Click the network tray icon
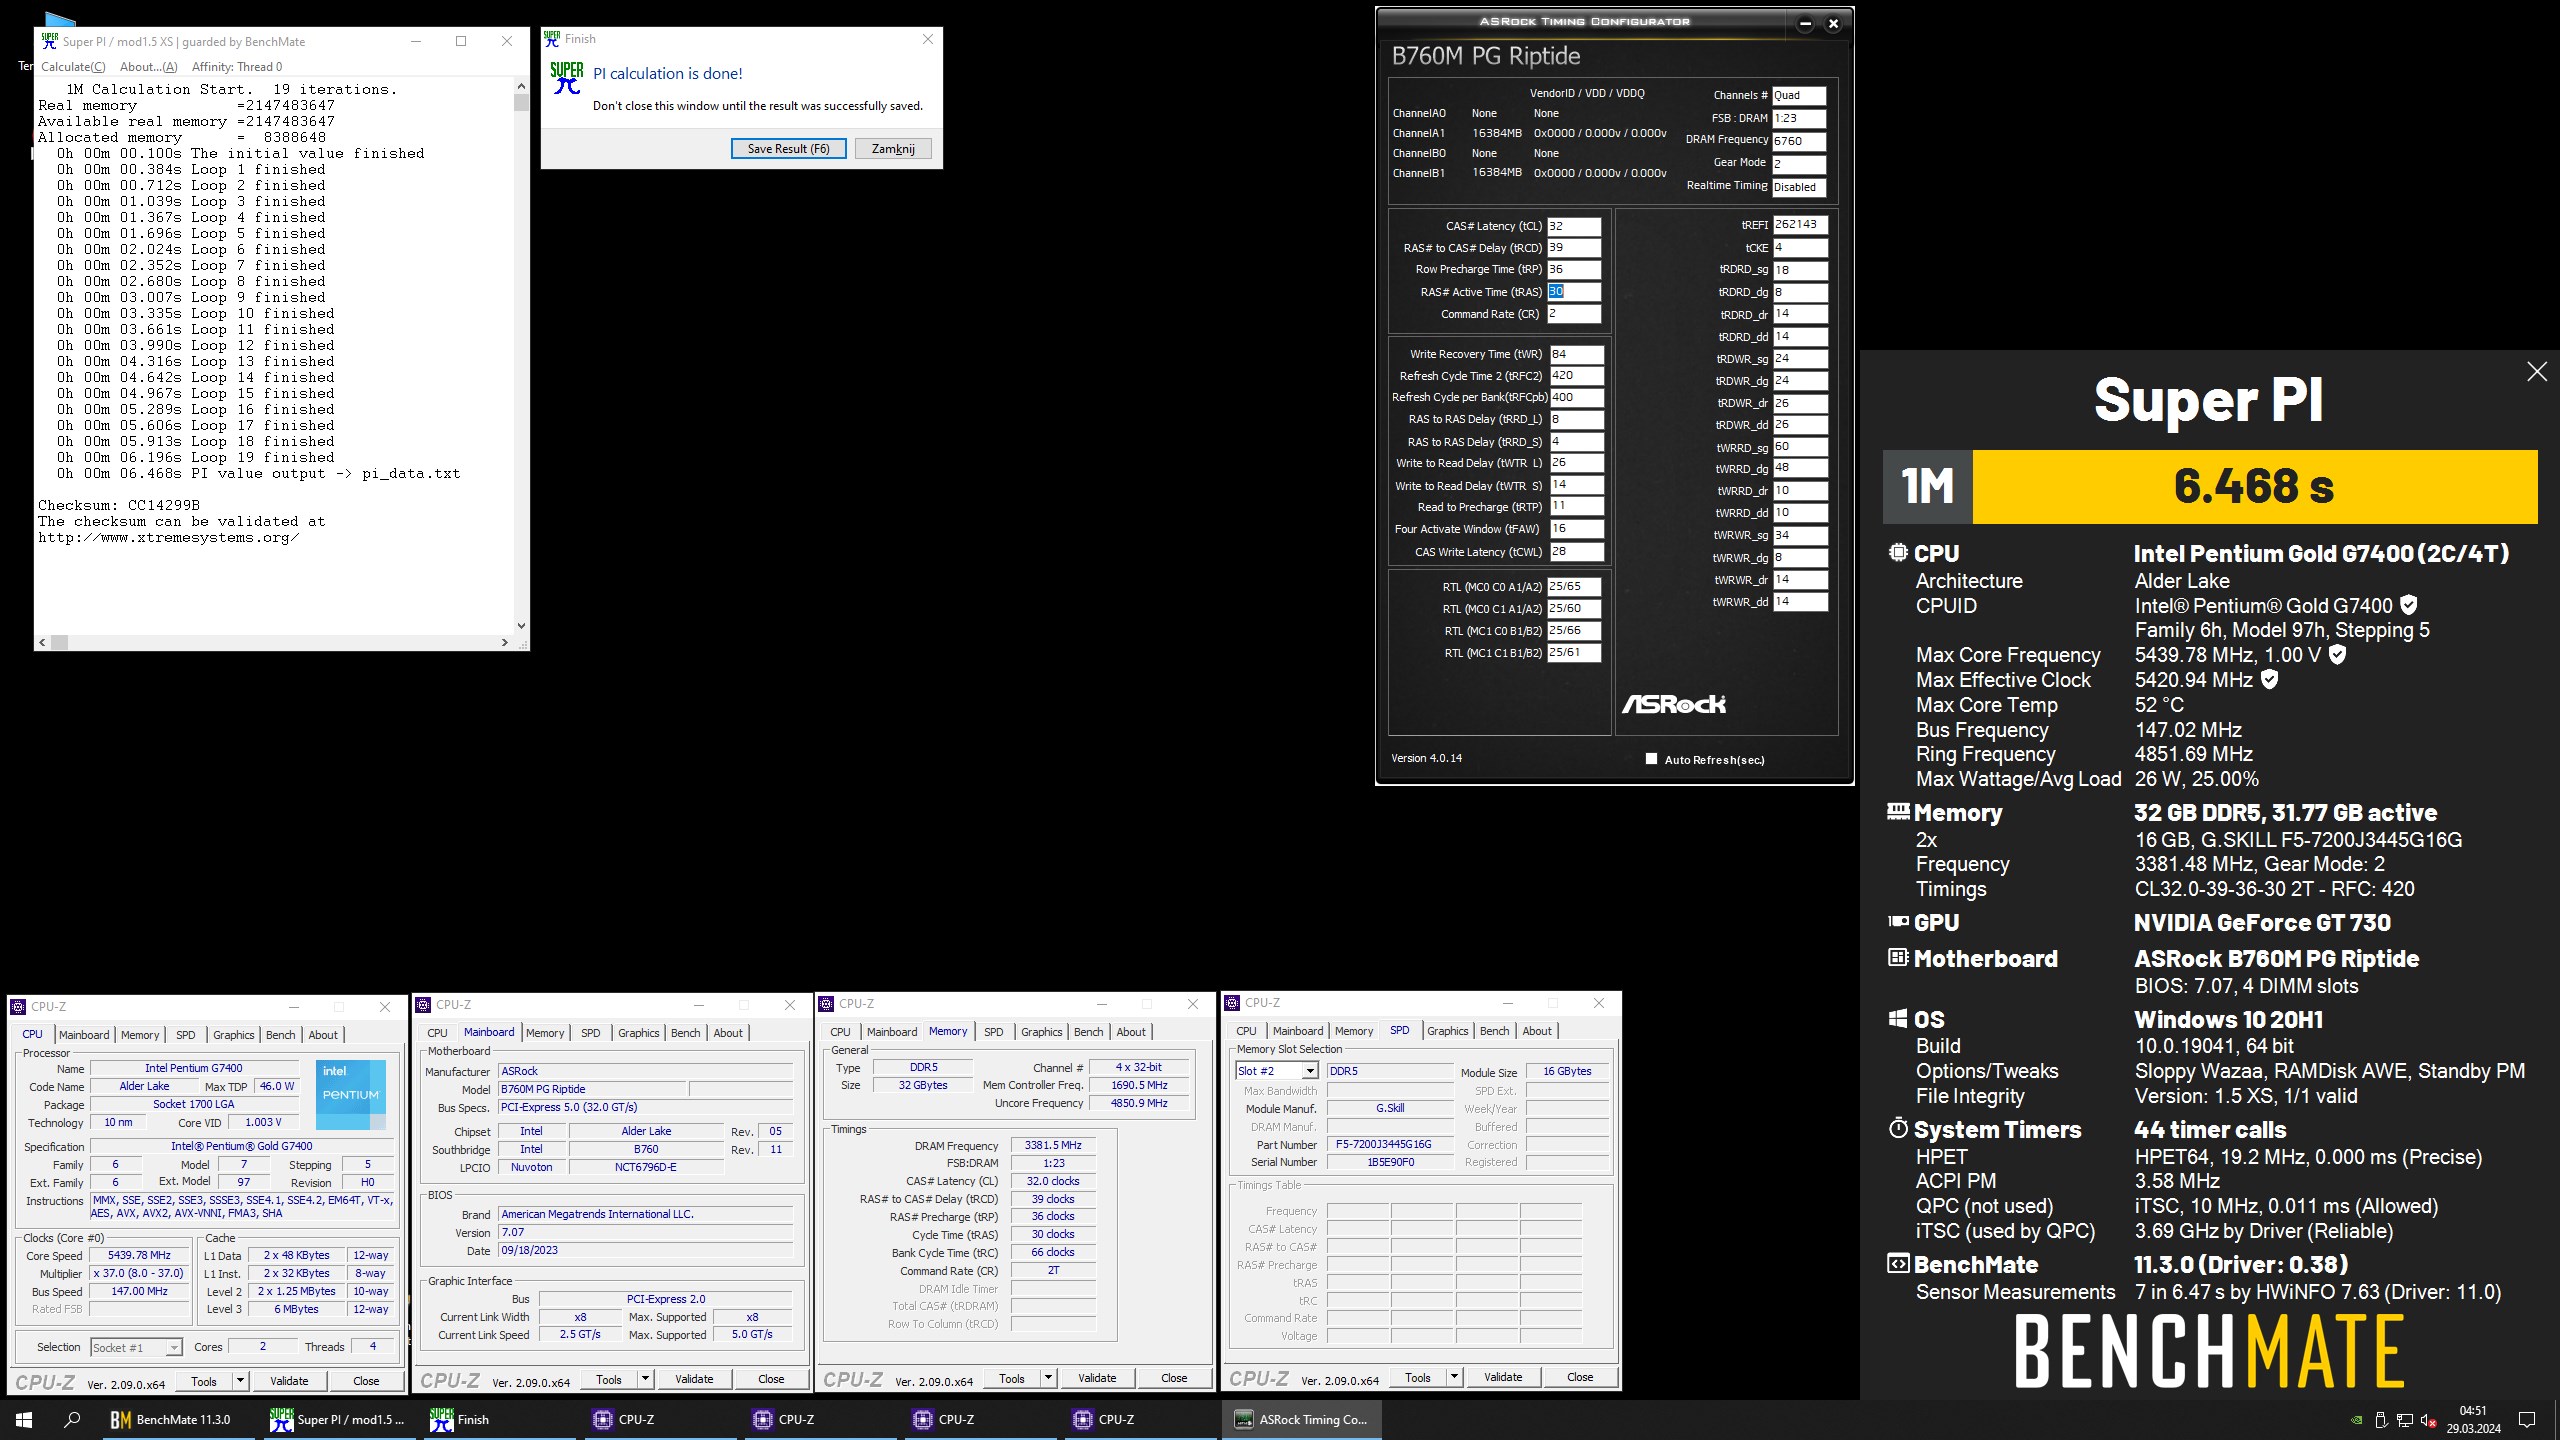The height and width of the screenshot is (1440, 2560). pyautogui.click(x=2405, y=1420)
